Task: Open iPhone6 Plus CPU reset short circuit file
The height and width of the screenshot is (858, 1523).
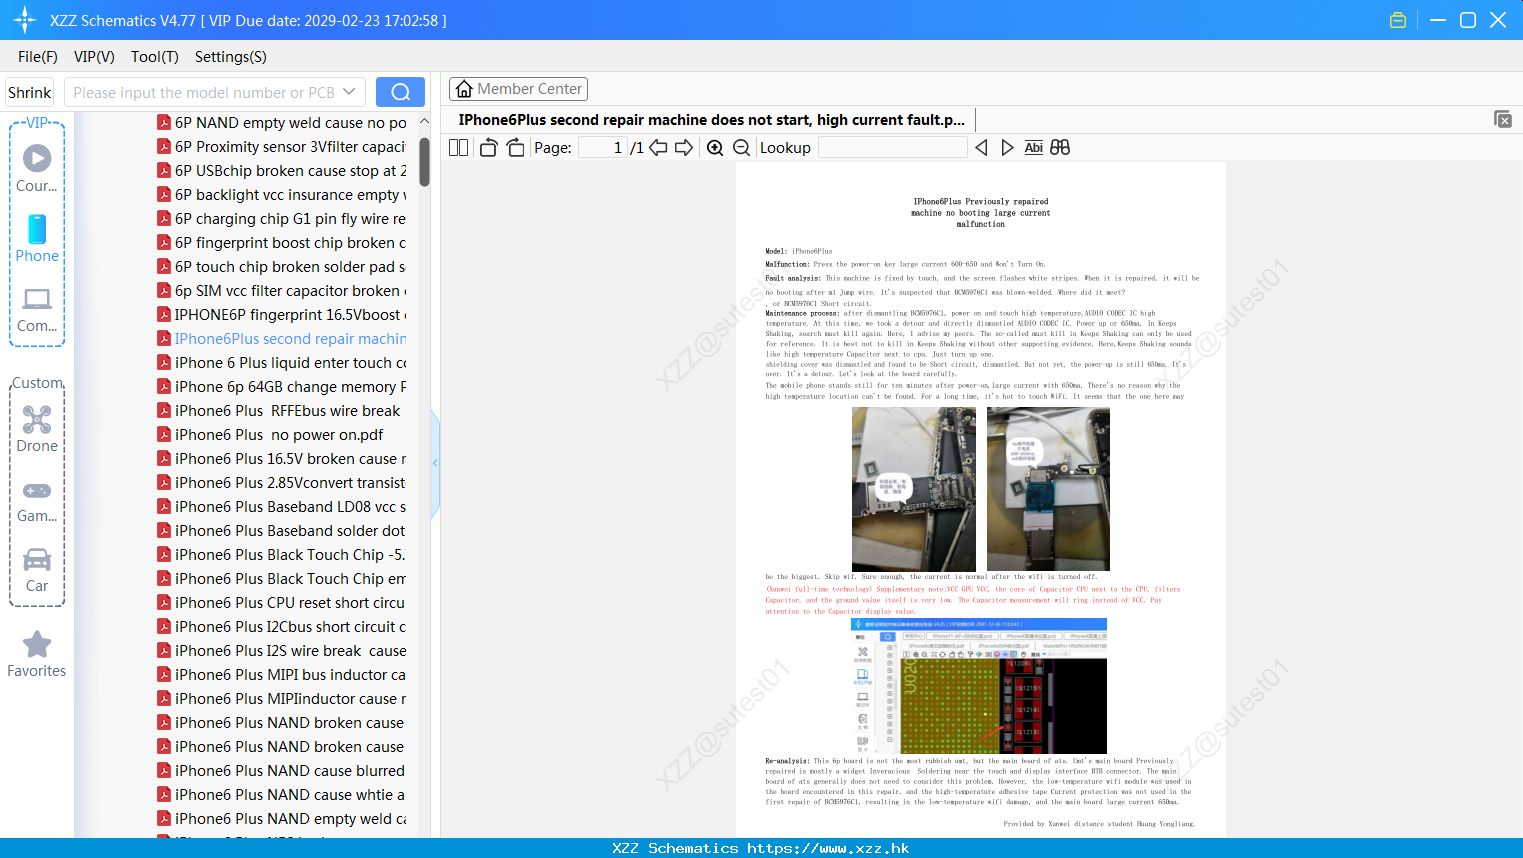Action: (282, 603)
